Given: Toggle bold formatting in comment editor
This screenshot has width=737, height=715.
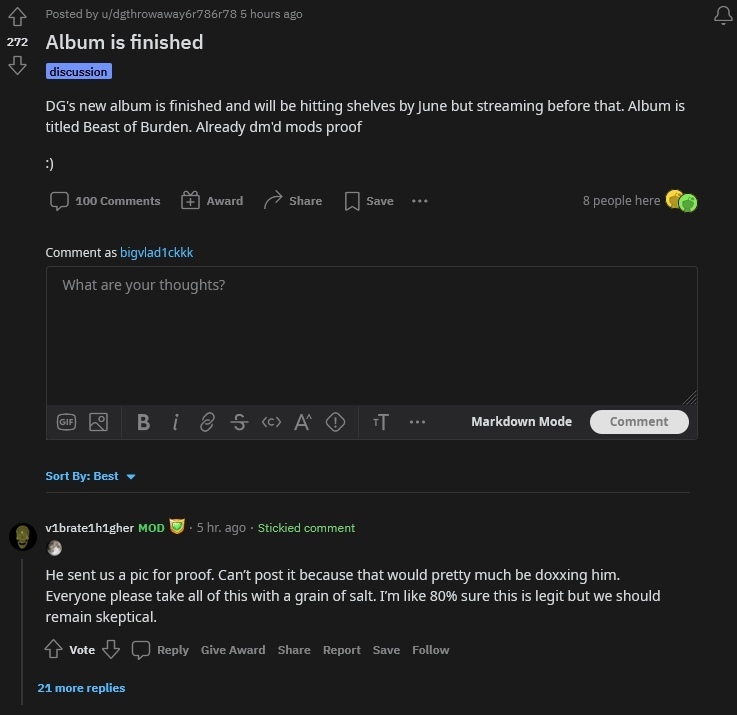Looking at the screenshot, I should pos(143,422).
